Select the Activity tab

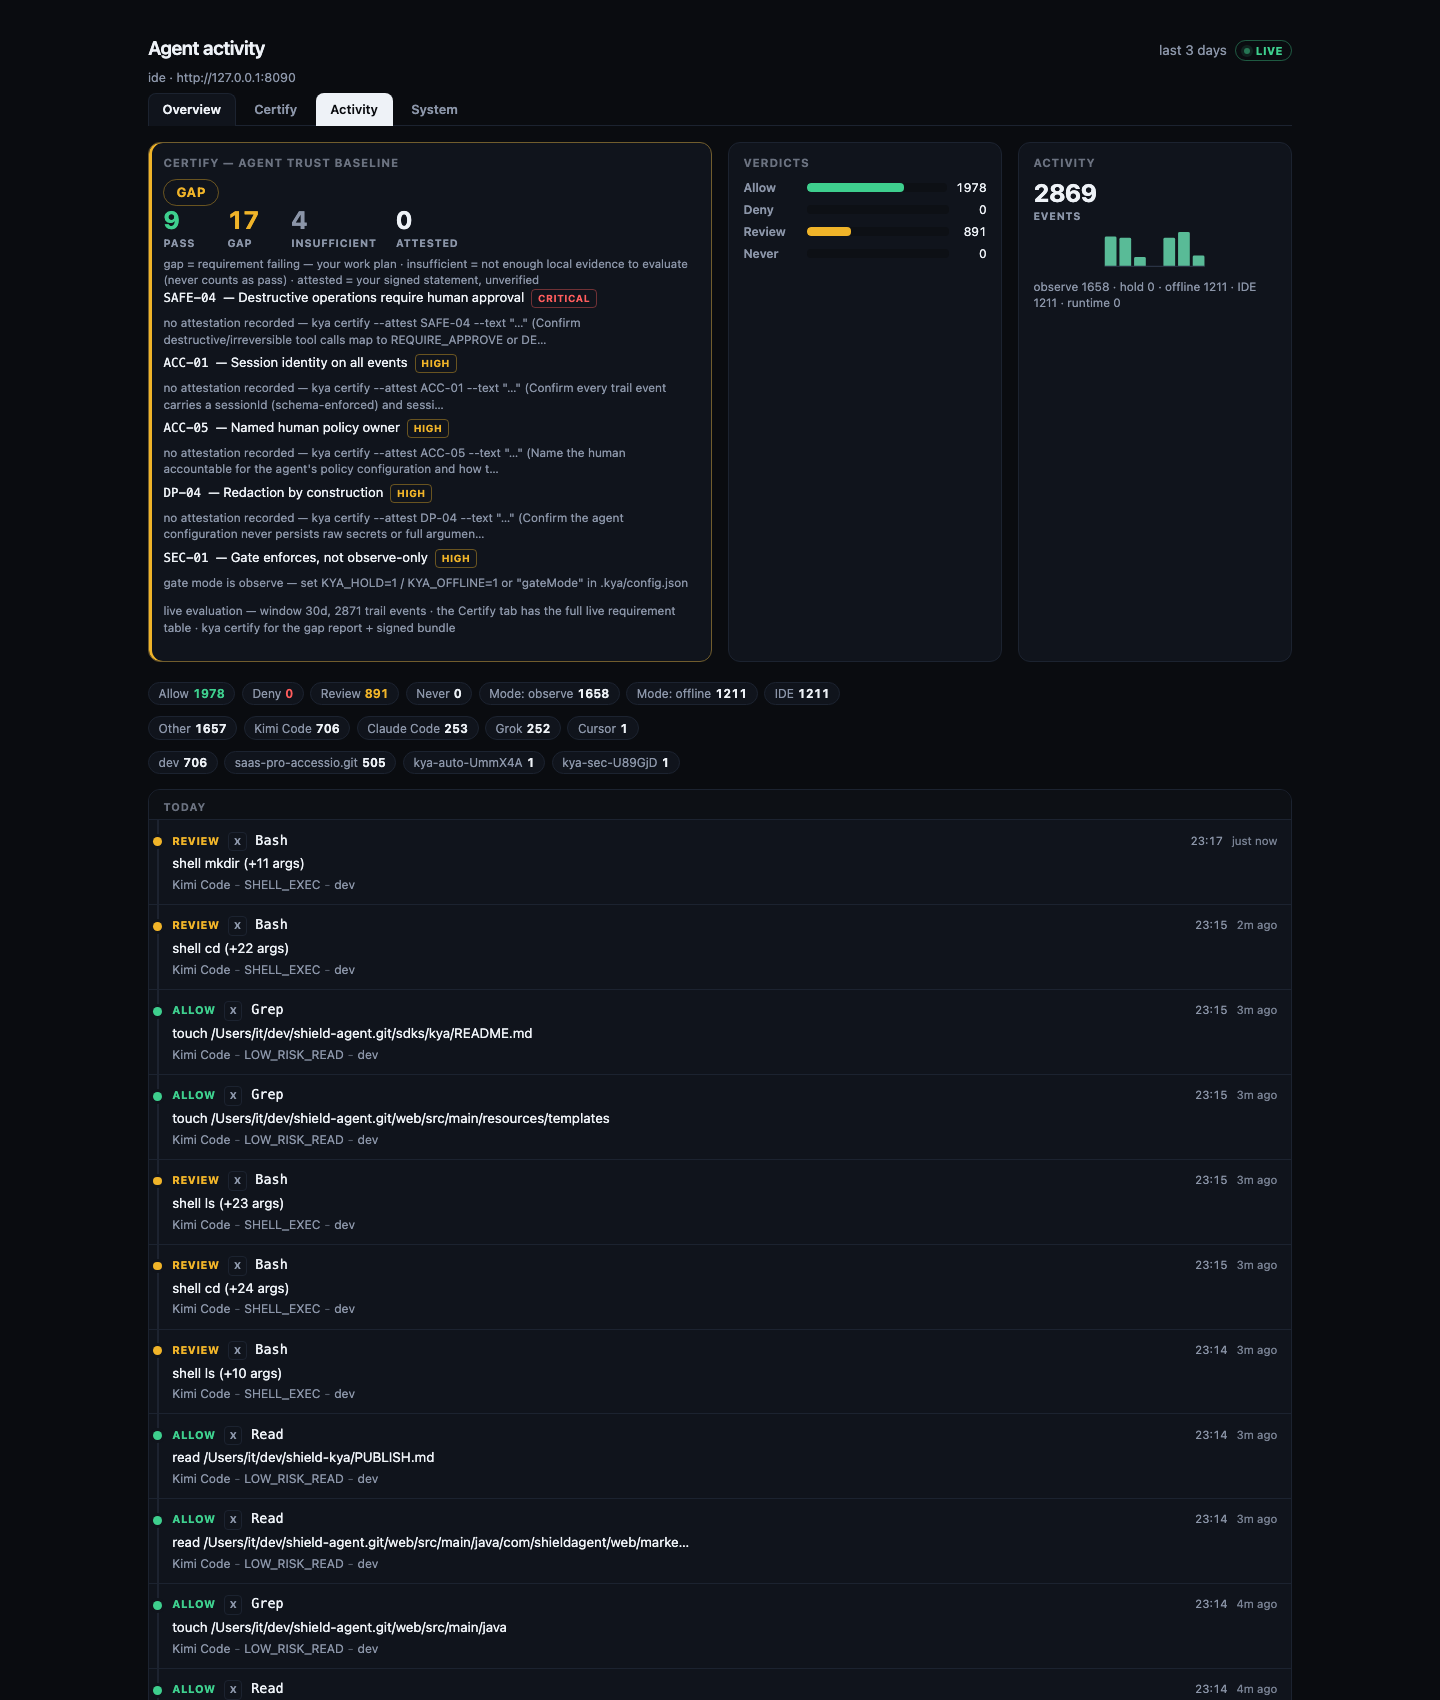point(354,110)
